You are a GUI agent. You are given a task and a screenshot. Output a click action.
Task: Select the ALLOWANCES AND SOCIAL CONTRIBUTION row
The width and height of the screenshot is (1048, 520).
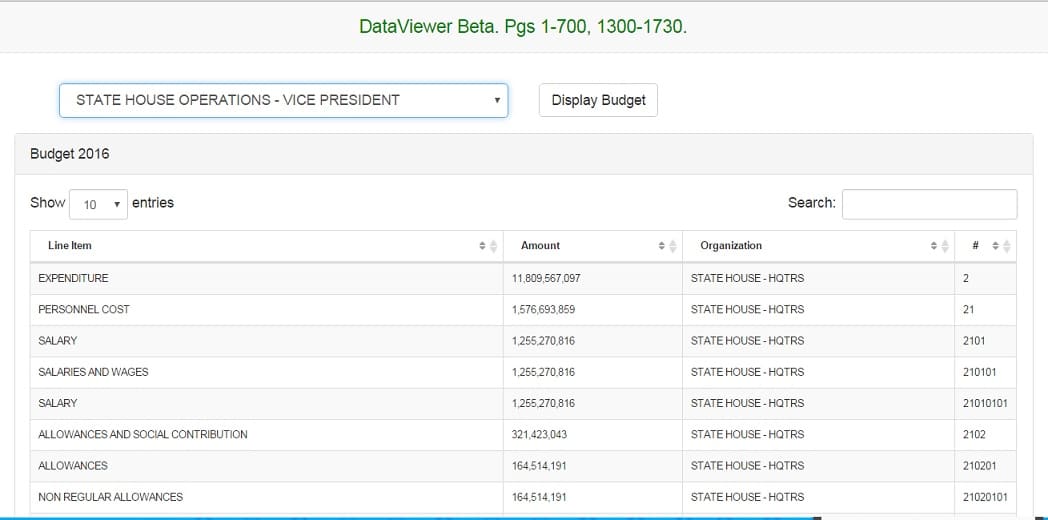pos(523,434)
